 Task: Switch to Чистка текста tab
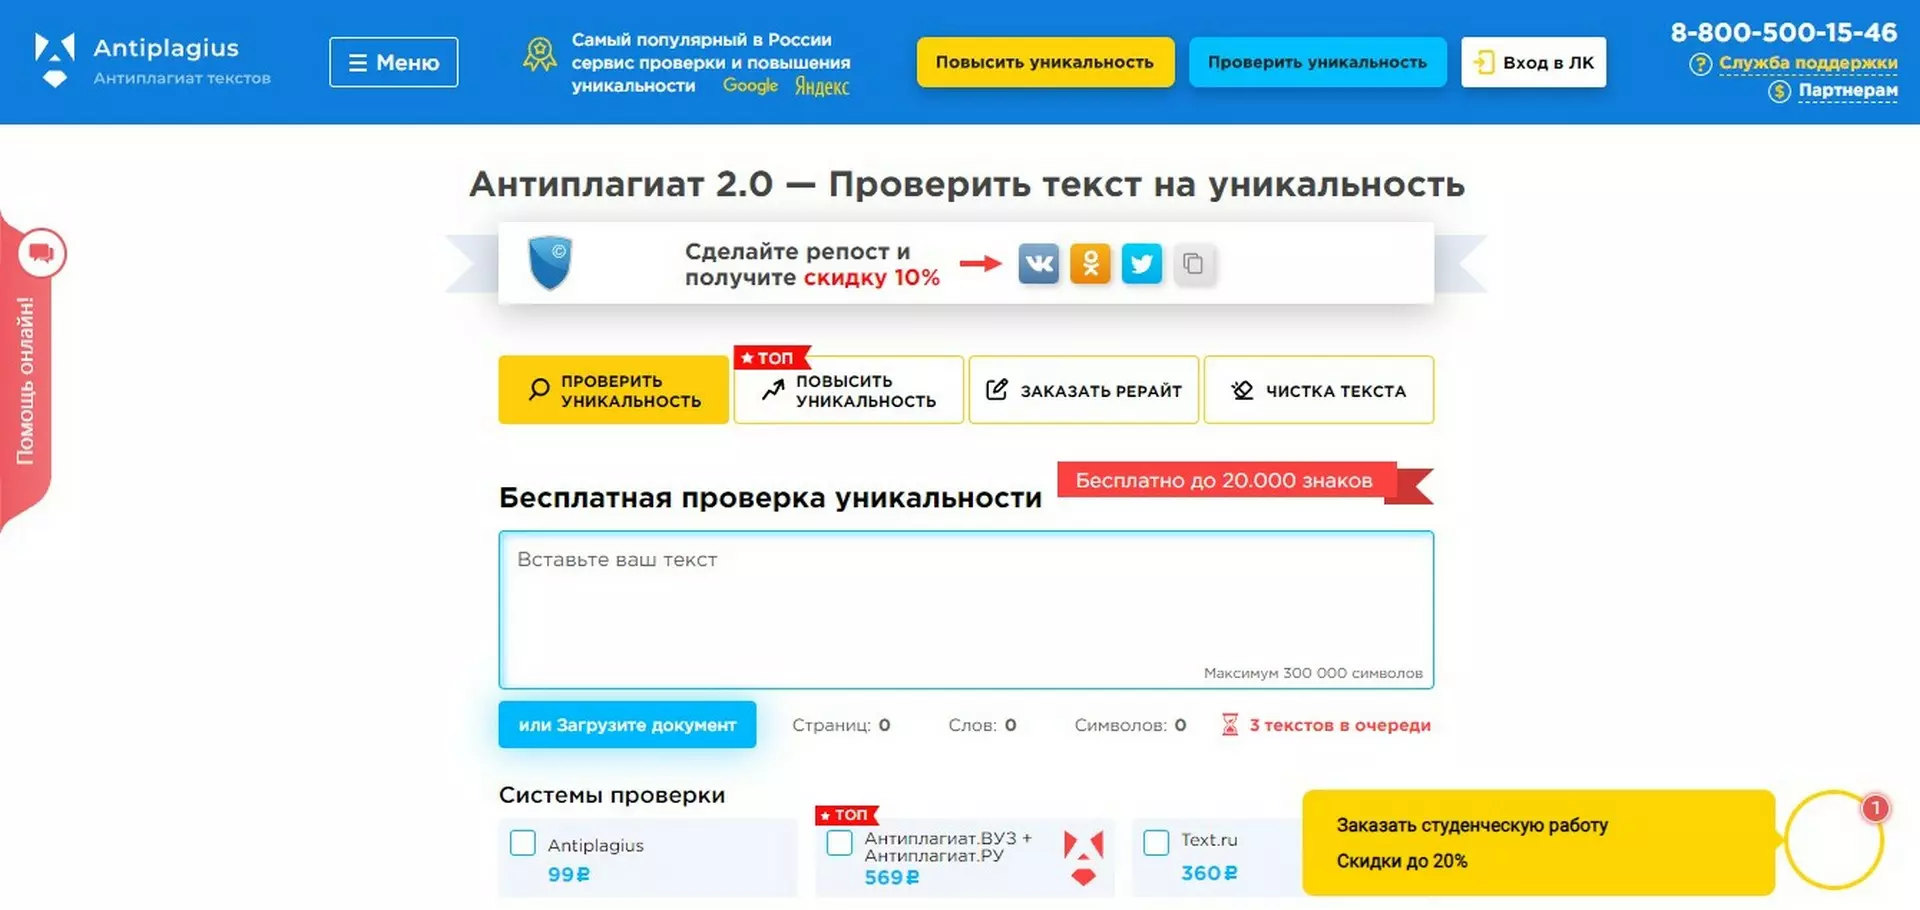(1318, 391)
